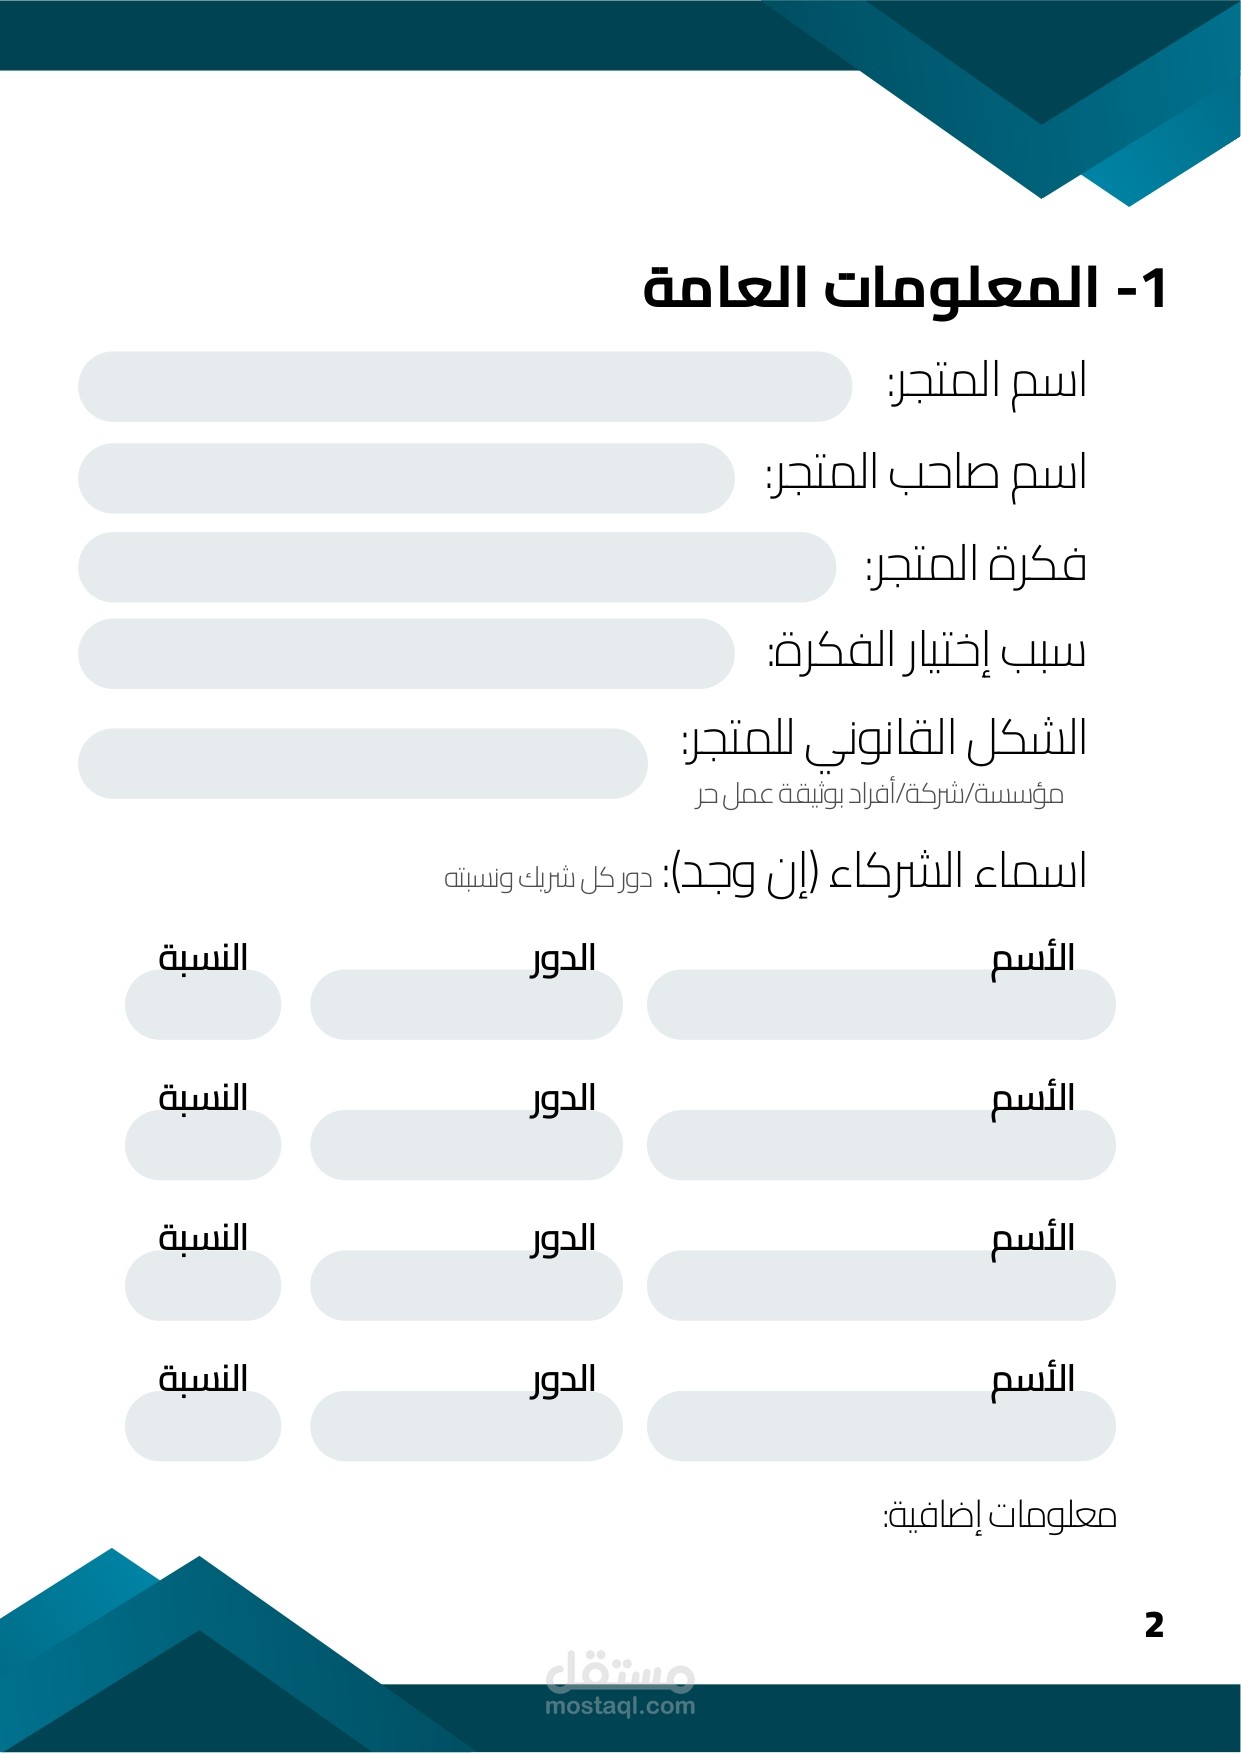Click the first partner النسبة field
This screenshot has height=1754, width=1241.
203,1004
